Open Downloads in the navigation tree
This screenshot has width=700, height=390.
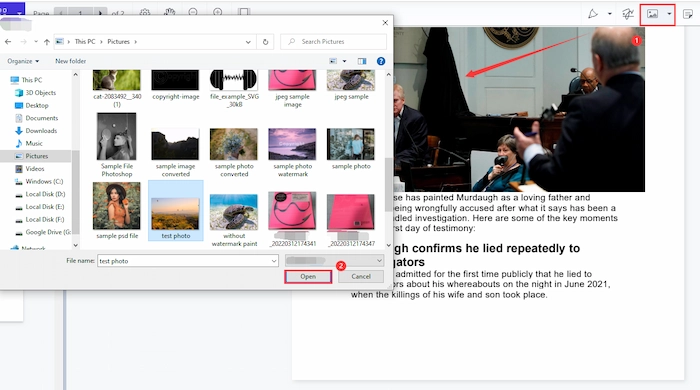point(36,131)
